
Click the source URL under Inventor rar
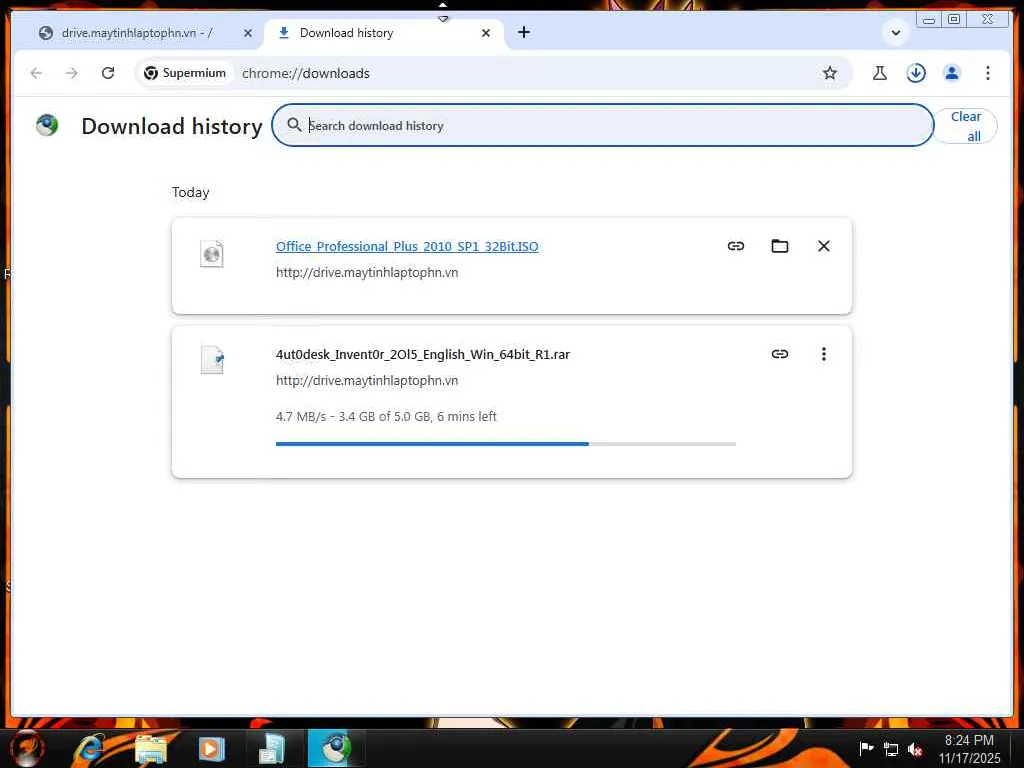367,380
